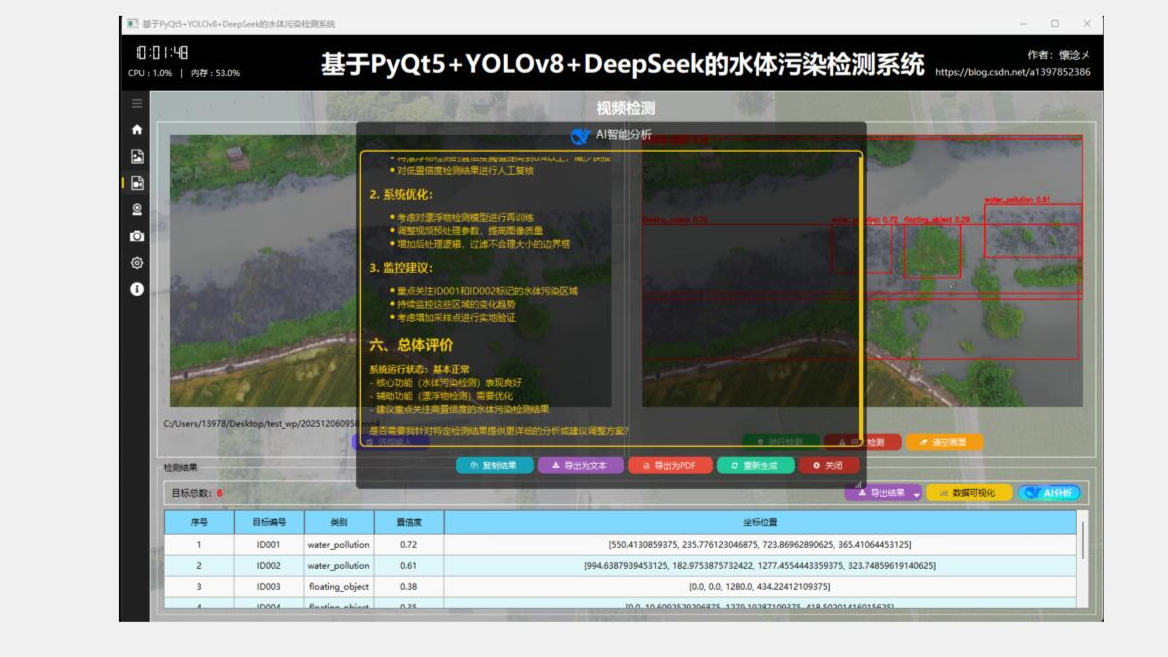Select the floating_object cell in row 3
The width and height of the screenshot is (1168, 657).
click(x=339, y=586)
